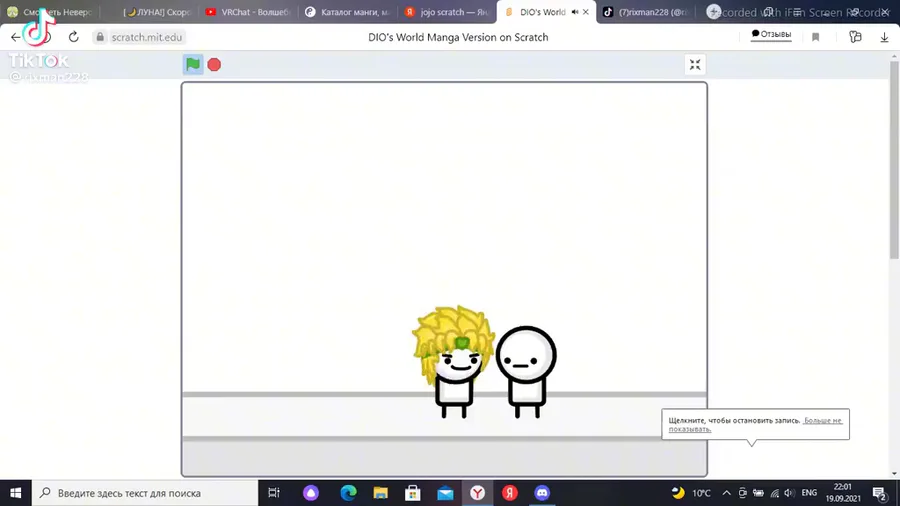Exit full screen mode on Scratch stage
The width and height of the screenshot is (900, 506).
click(695, 65)
